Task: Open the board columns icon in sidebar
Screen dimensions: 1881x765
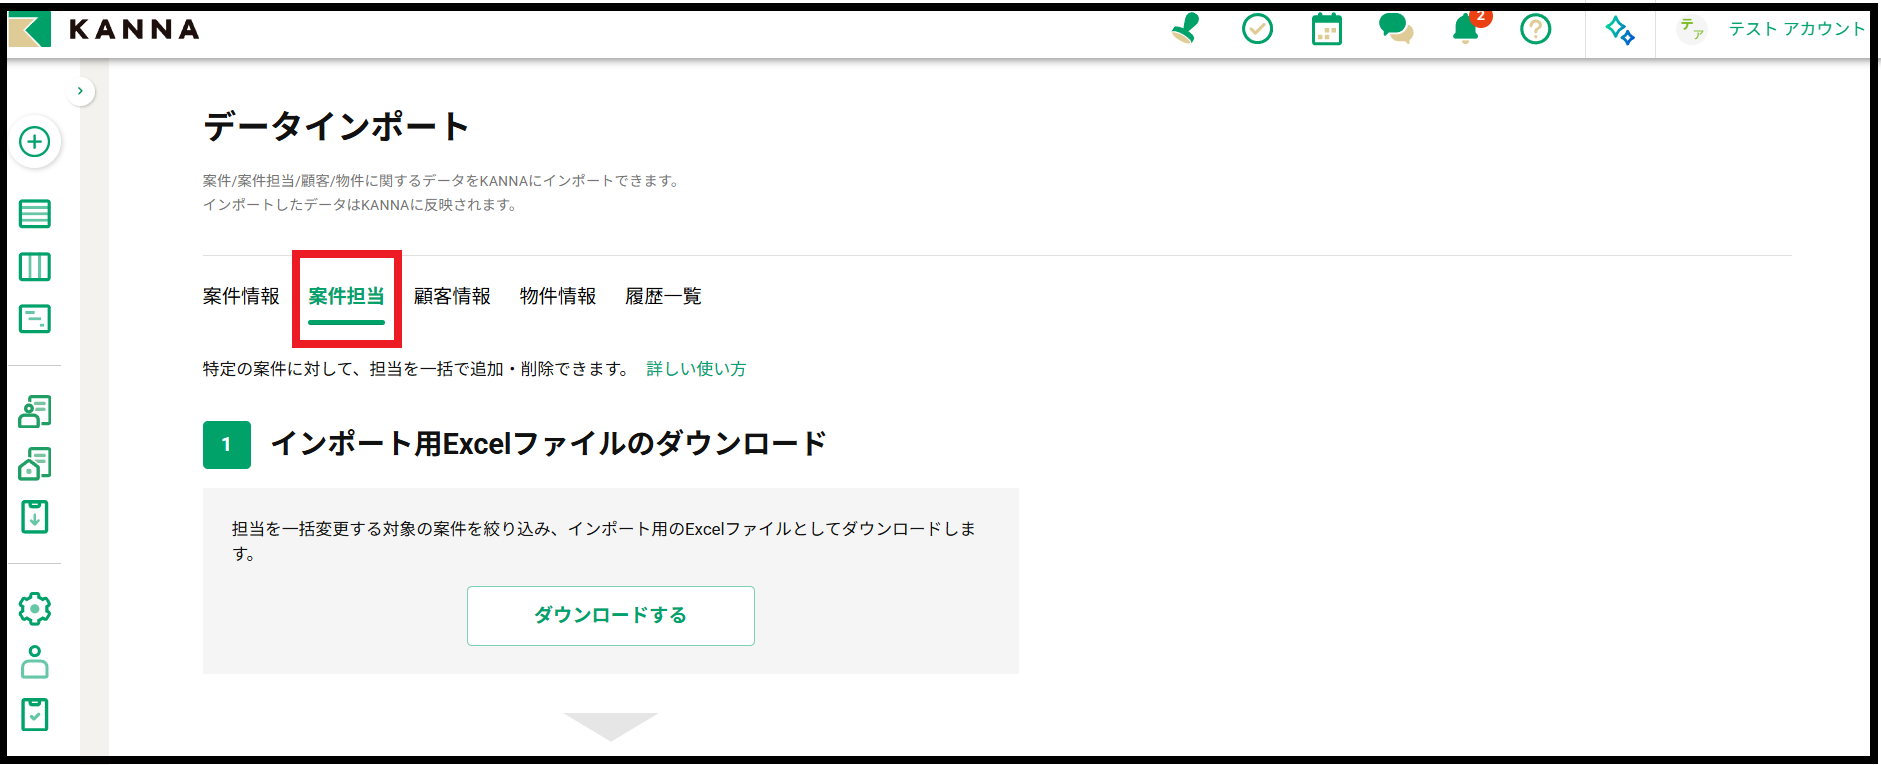Action: (35, 267)
